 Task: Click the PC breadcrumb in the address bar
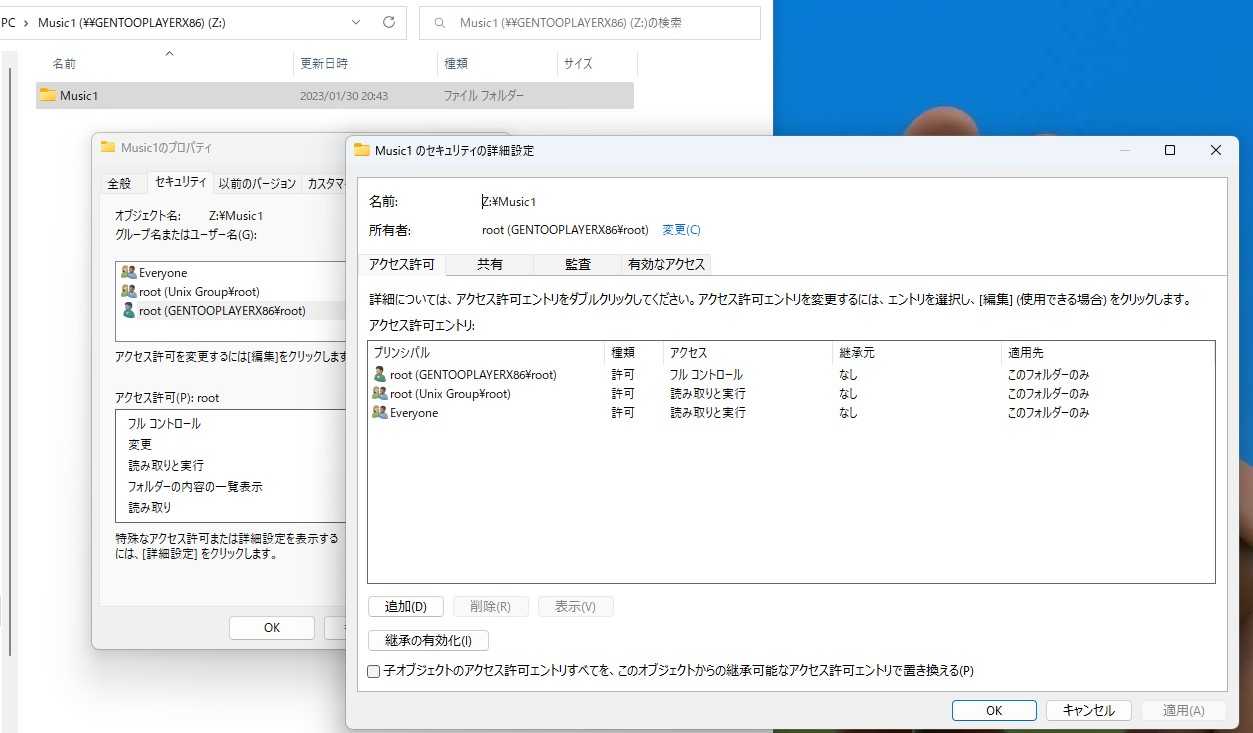[x=10, y=22]
